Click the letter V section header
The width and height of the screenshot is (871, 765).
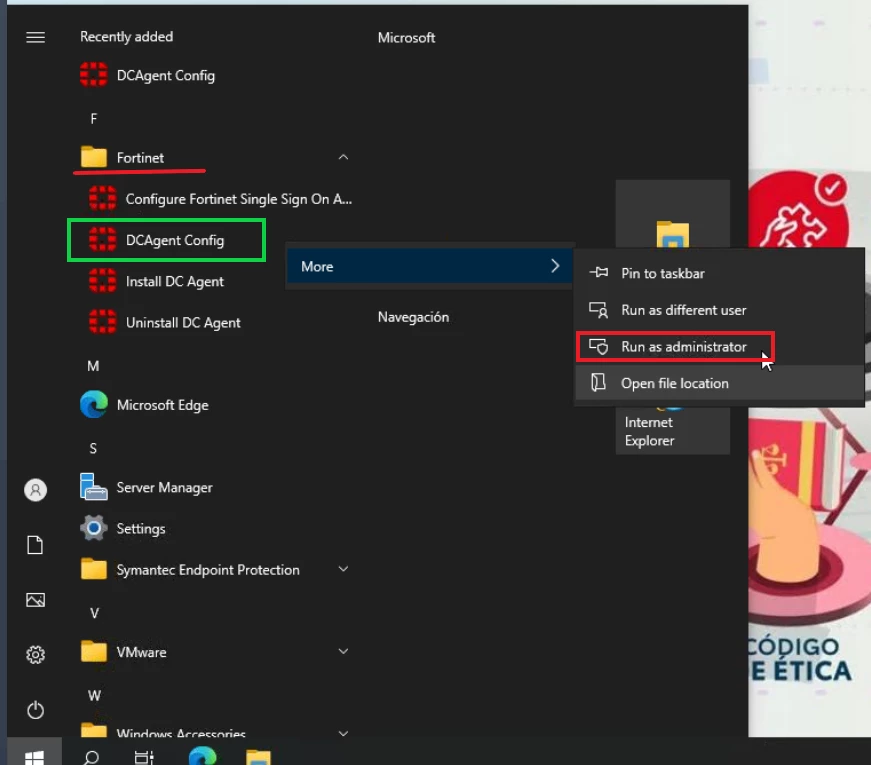[x=94, y=613]
